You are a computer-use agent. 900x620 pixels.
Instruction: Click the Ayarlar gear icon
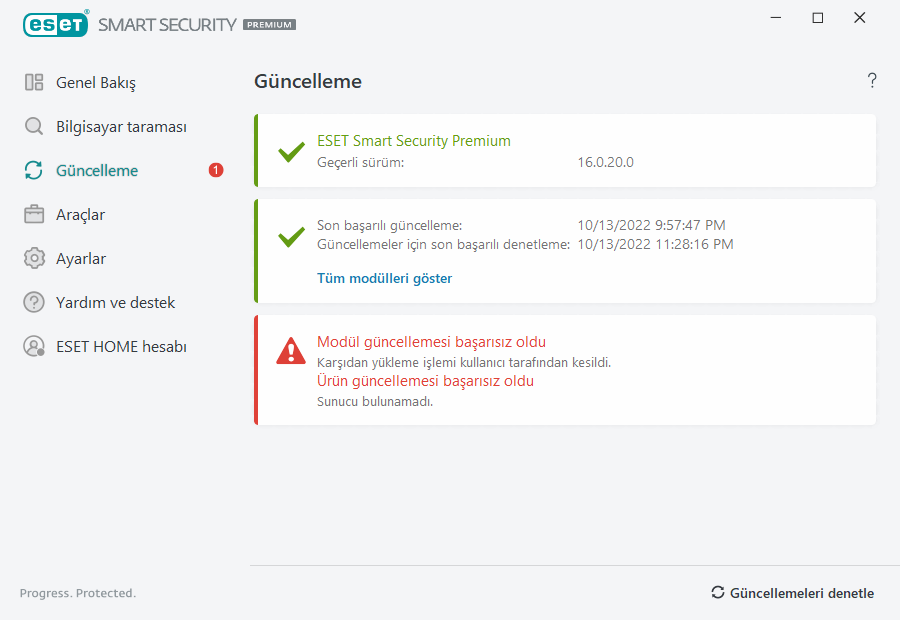click(34, 259)
